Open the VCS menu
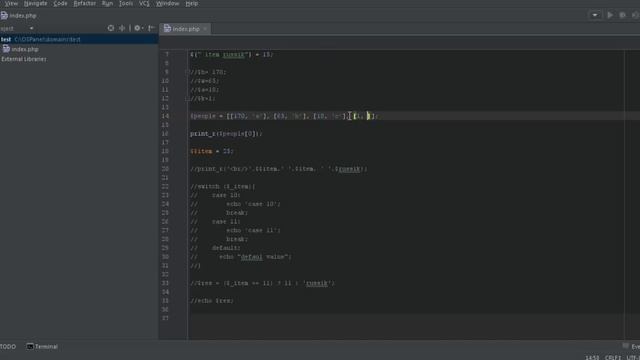640x360 pixels. click(144, 3)
